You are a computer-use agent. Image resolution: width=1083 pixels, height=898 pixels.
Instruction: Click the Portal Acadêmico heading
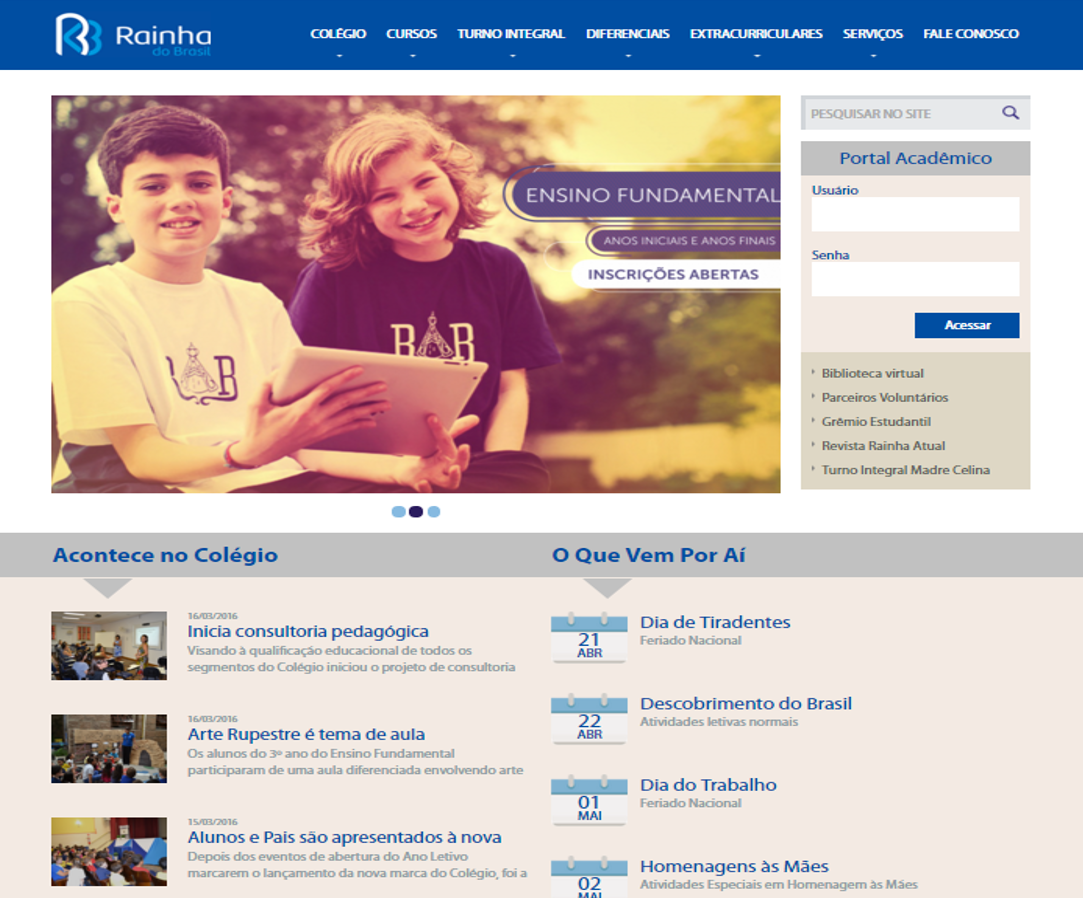point(915,158)
